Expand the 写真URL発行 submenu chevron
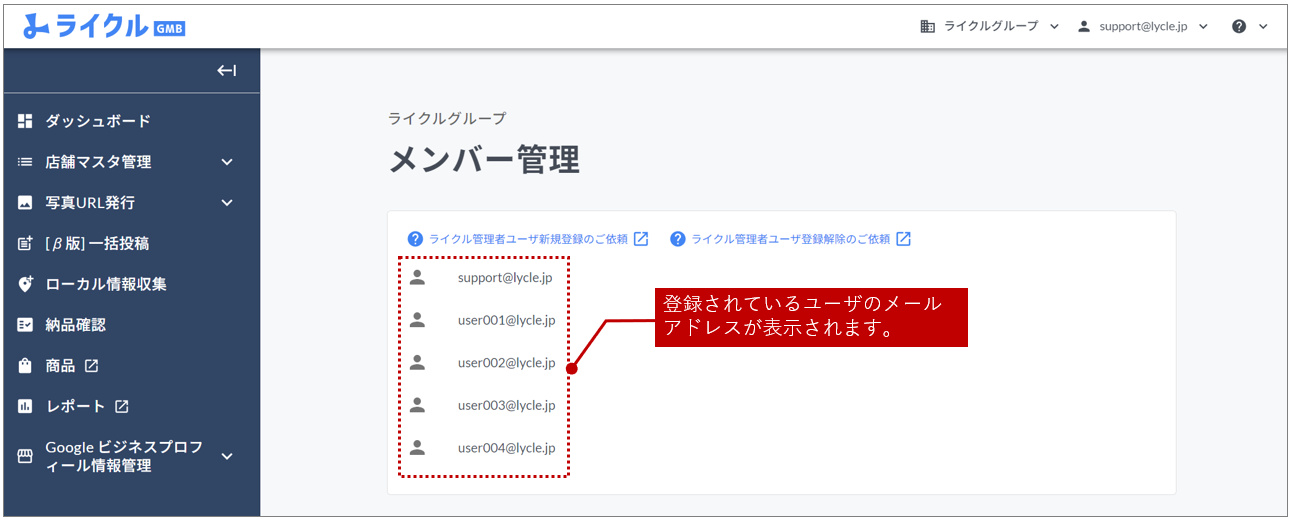The image size is (1294, 522). point(227,203)
